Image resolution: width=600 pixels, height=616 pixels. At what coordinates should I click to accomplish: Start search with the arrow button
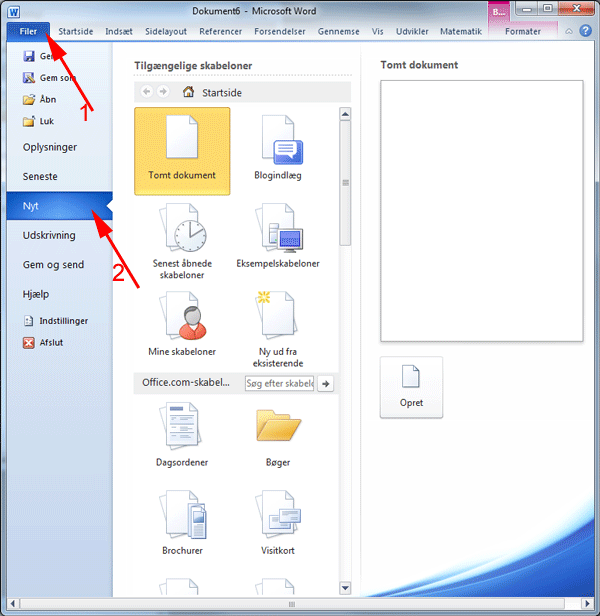(325, 383)
